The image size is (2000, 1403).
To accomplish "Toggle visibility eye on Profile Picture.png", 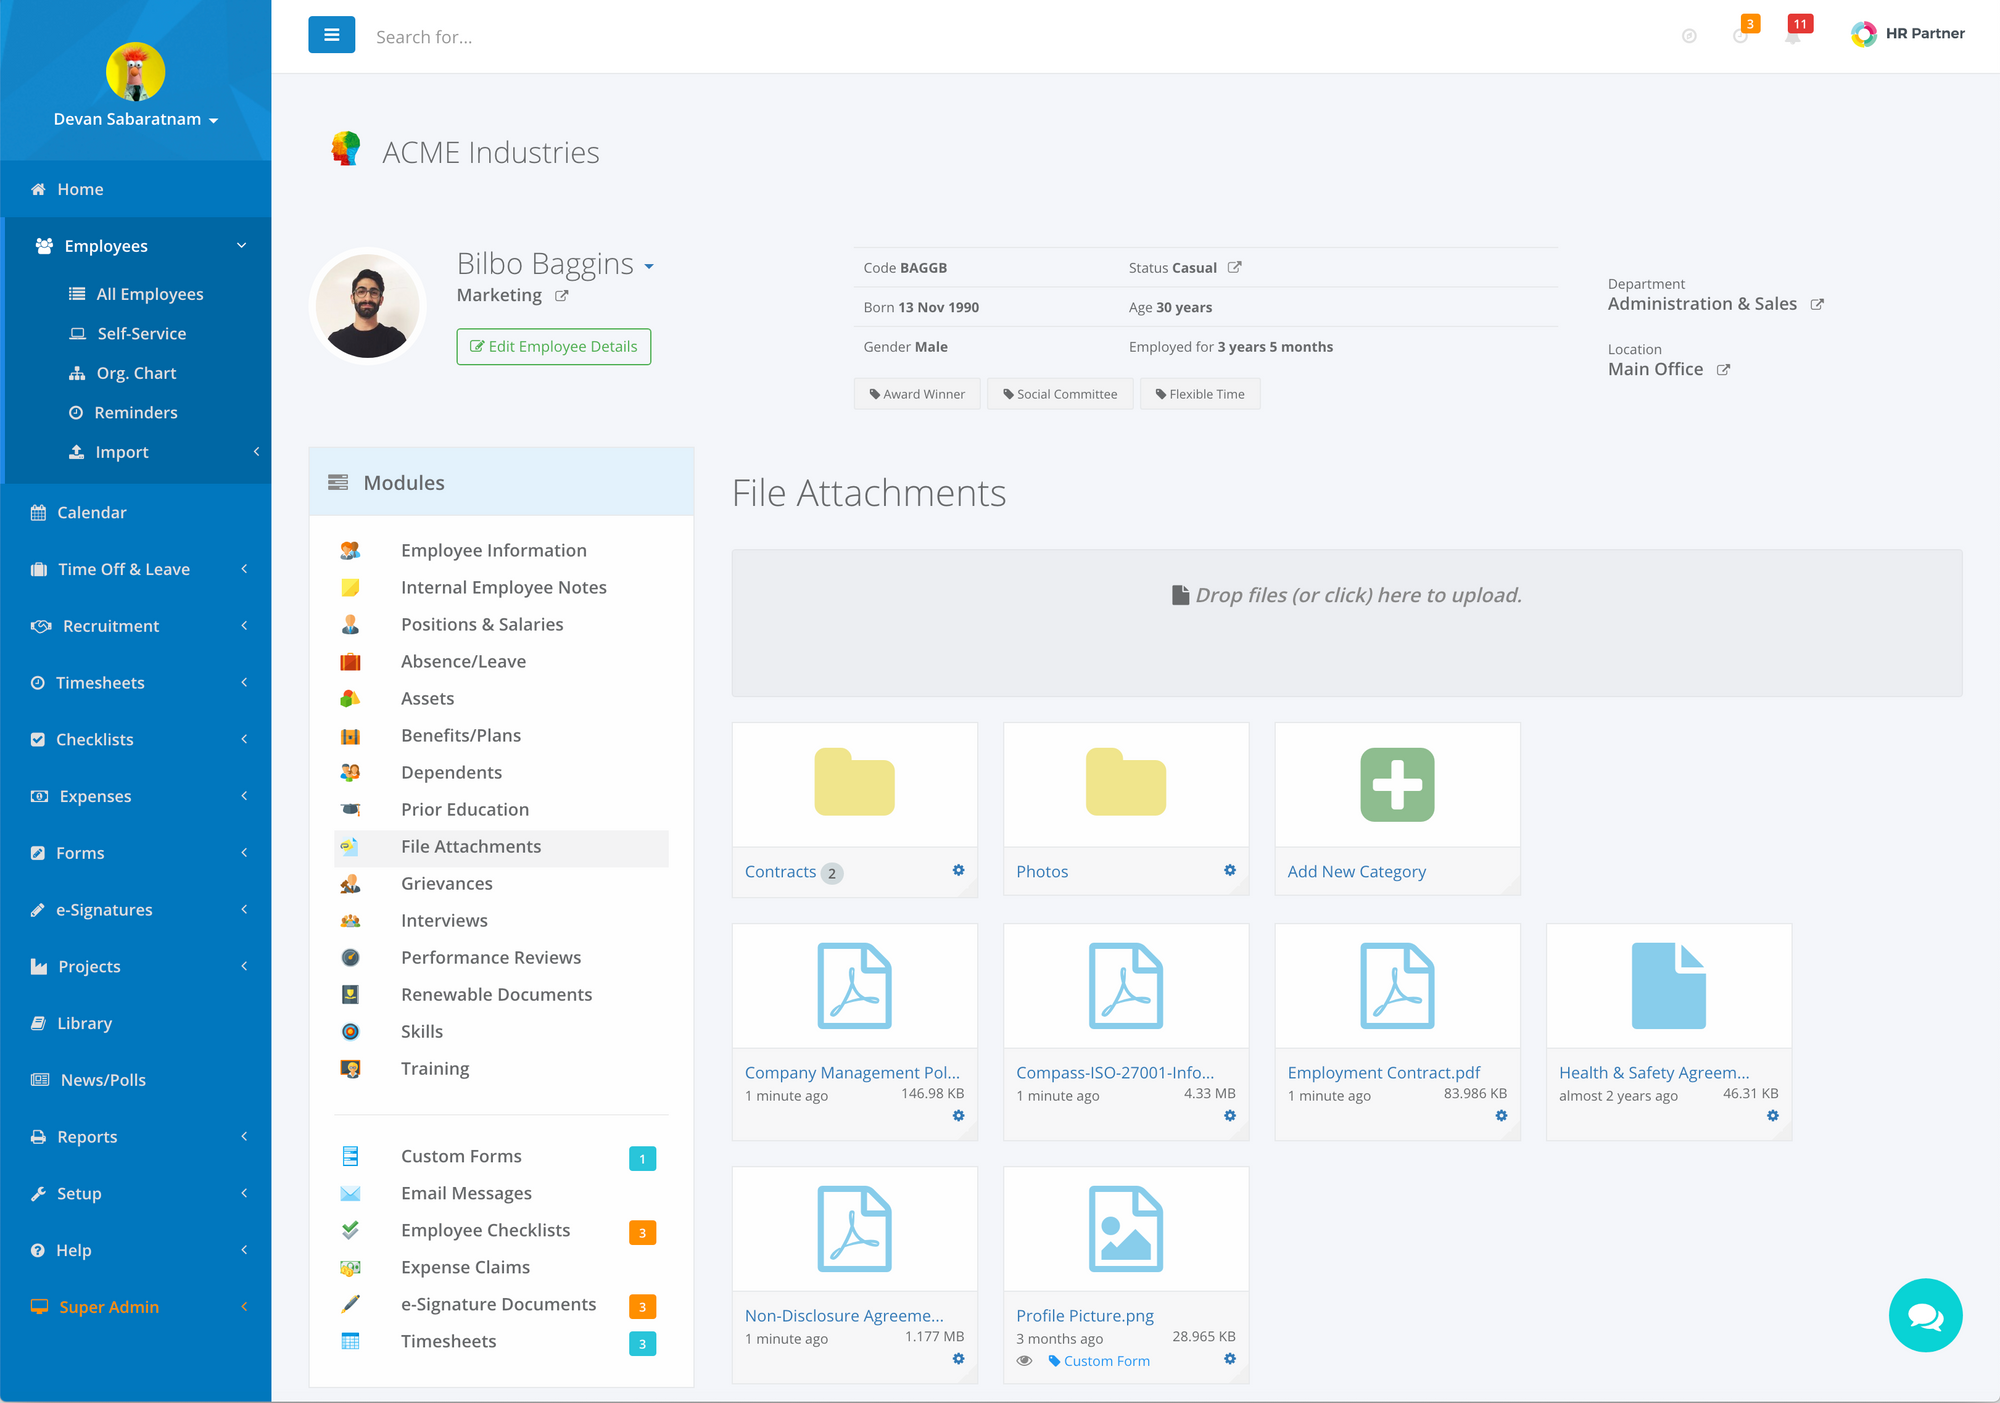I will [1024, 1361].
